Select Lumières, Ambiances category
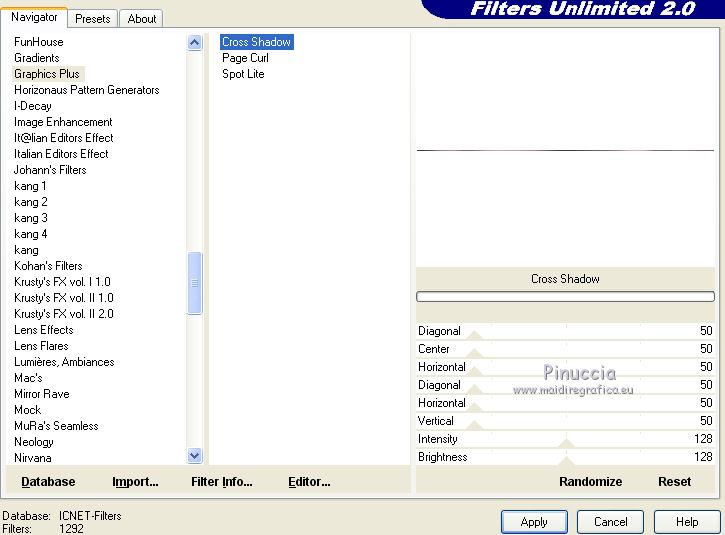The width and height of the screenshot is (725, 535). 64,362
